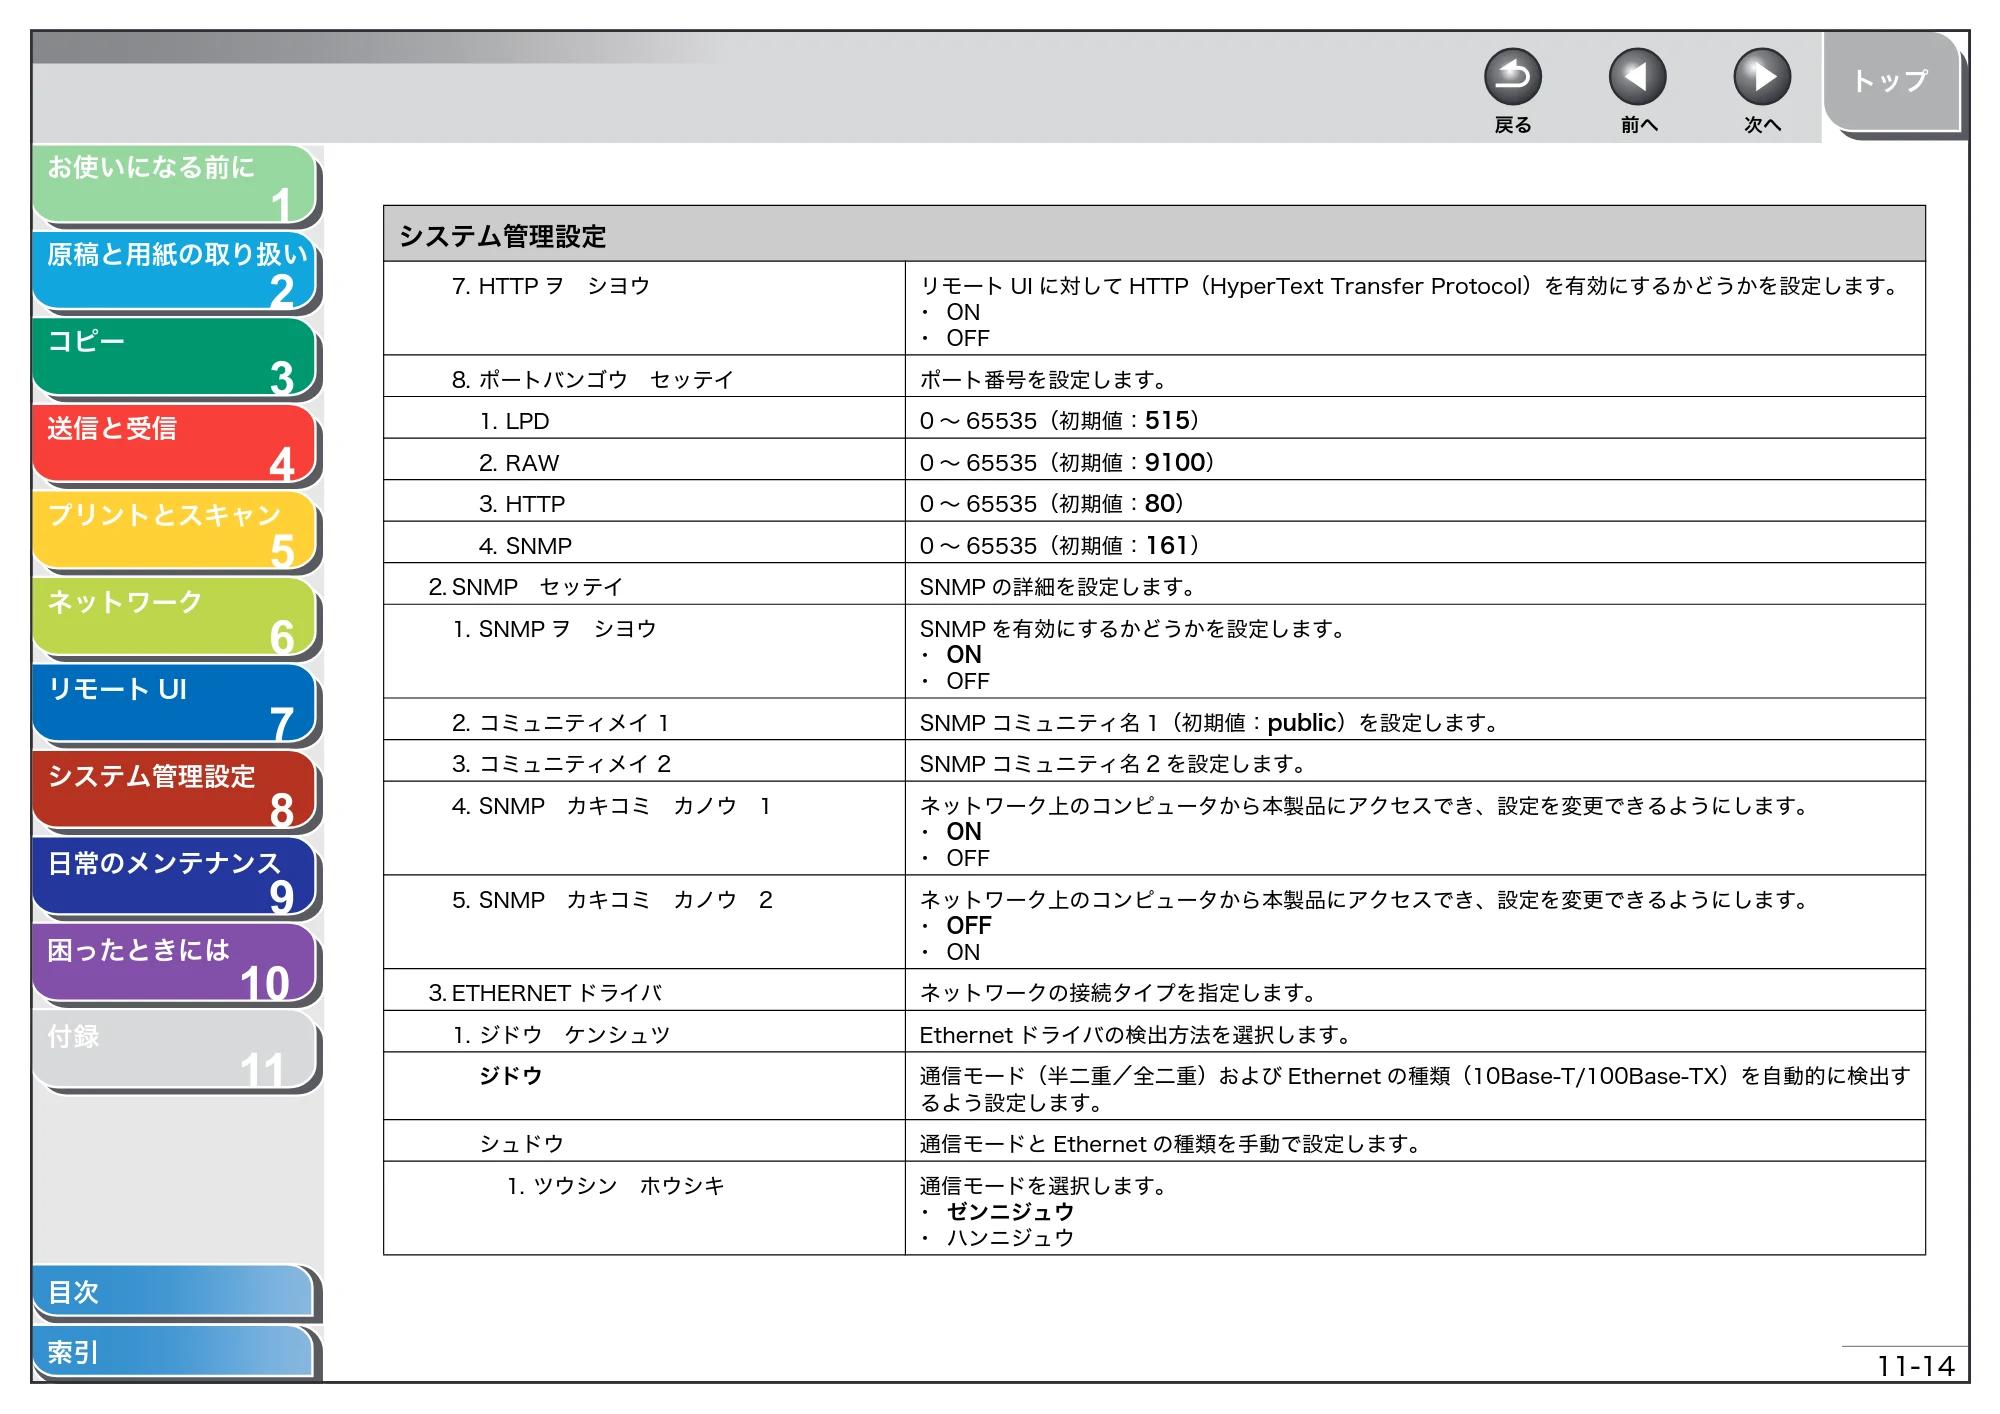
Task: Click SNMP default value 161 text
Action: click(1165, 545)
